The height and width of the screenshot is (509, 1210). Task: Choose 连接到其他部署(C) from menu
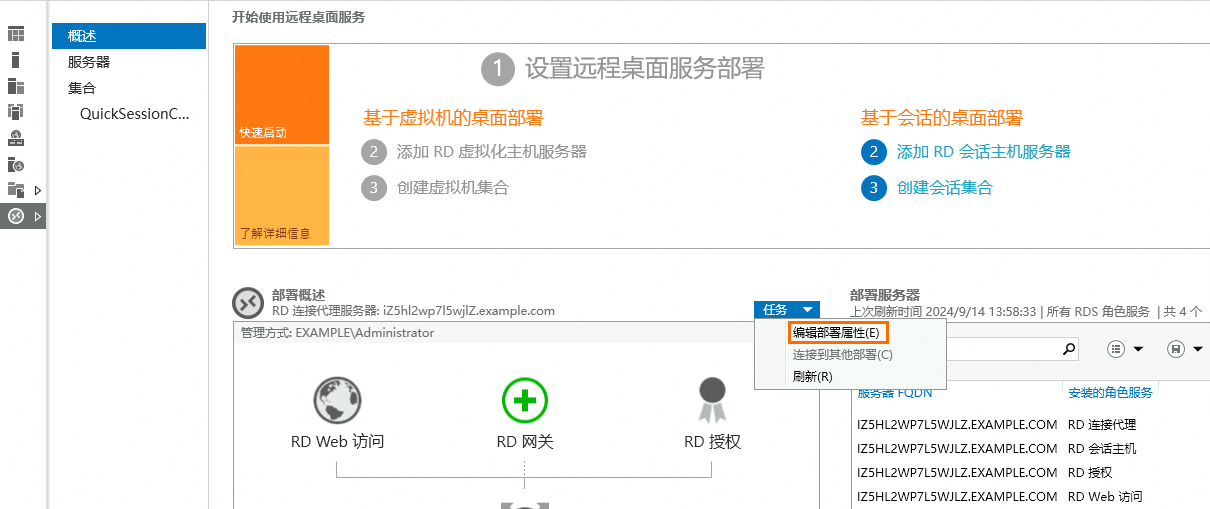pos(843,354)
